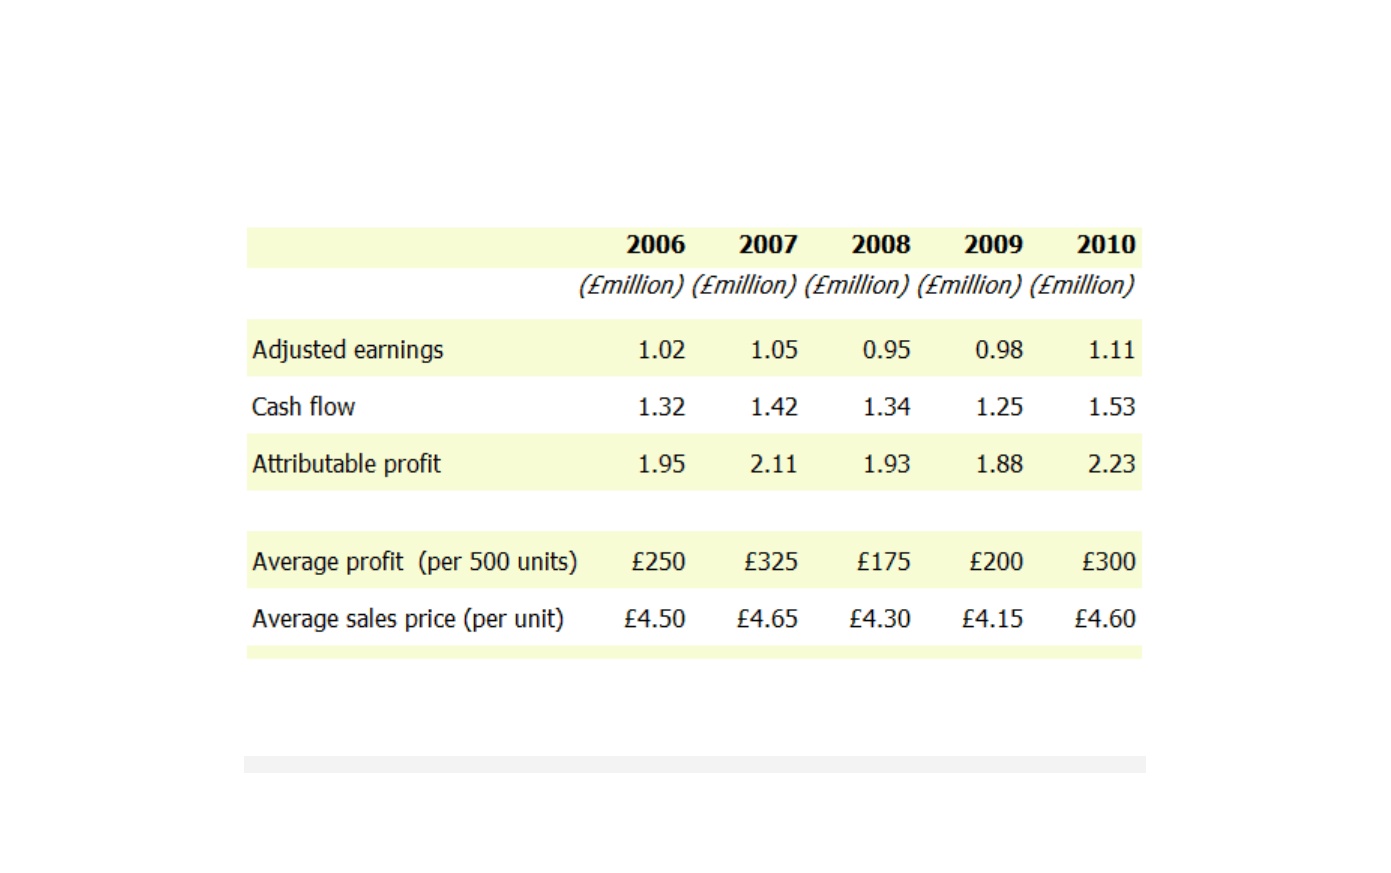This screenshot has height=873, width=1391.
Task: Click the £4.60 sales price cell
Action: [1105, 619]
